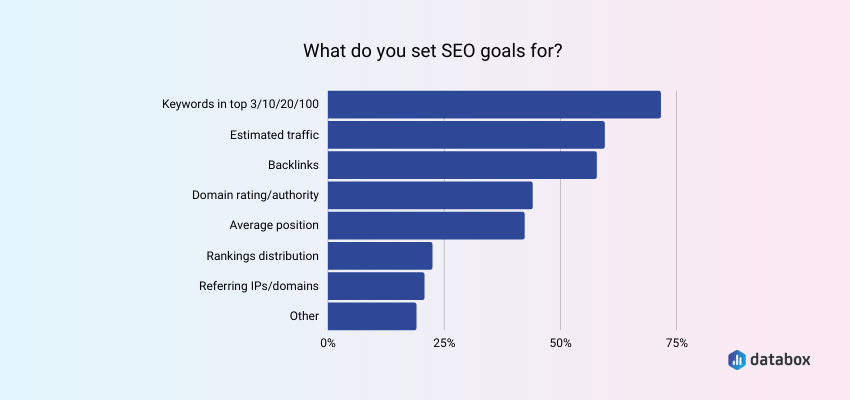Click the 50% axis label
This screenshot has width=850, height=400.
click(x=561, y=343)
